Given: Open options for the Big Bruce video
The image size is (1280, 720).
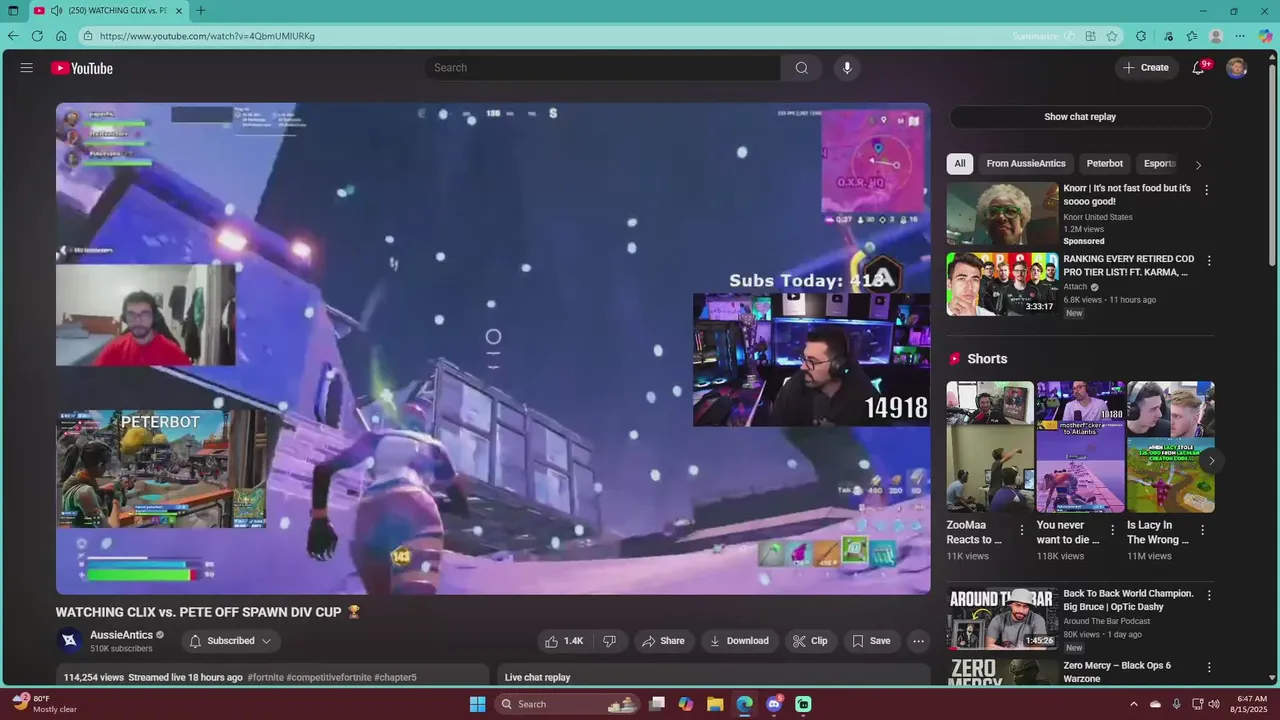Looking at the screenshot, I should [1208, 596].
